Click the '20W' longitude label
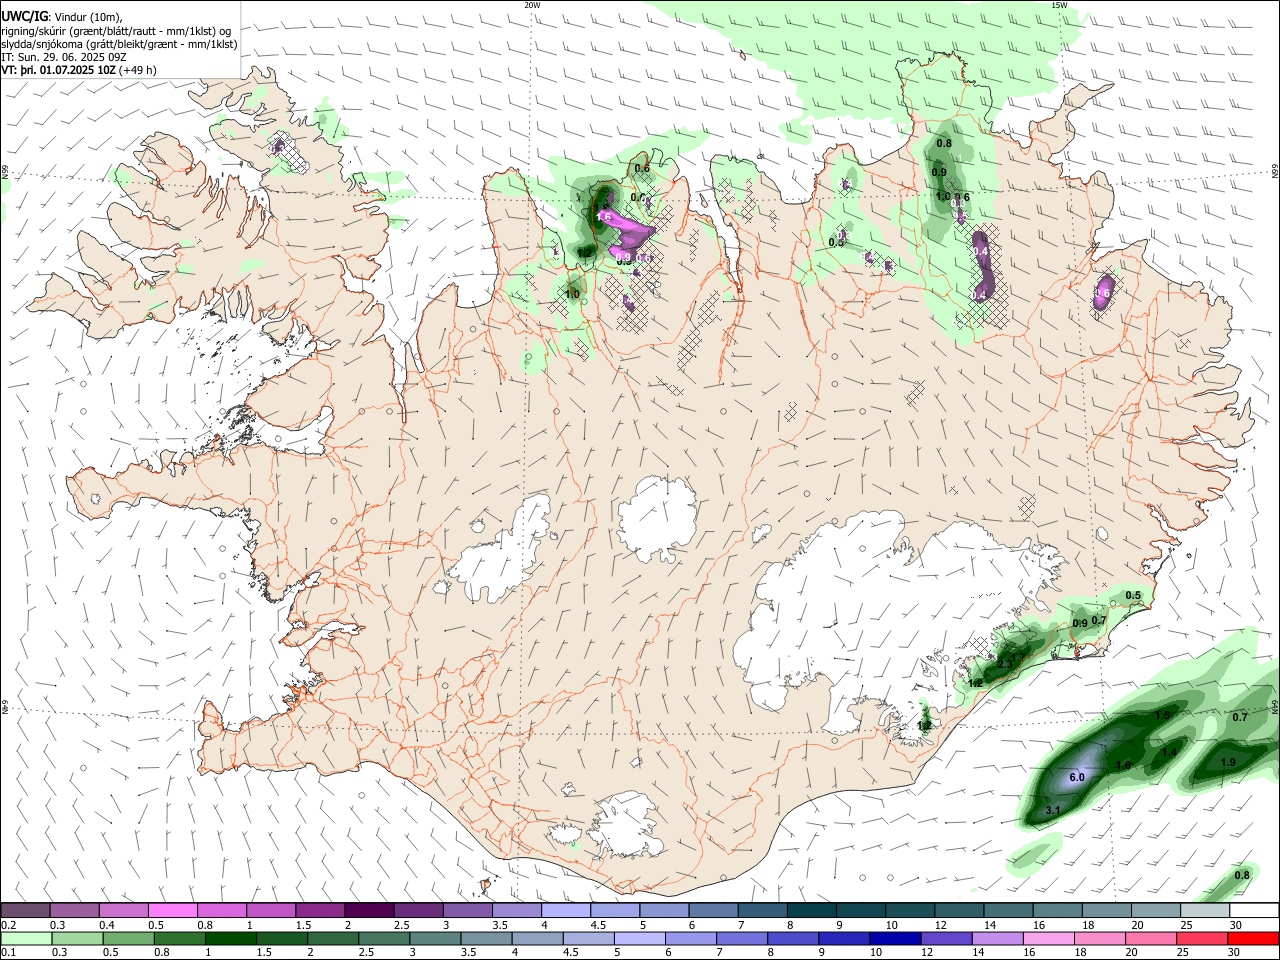The width and height of the screenshot is (1280, 960). coord(532,5)
